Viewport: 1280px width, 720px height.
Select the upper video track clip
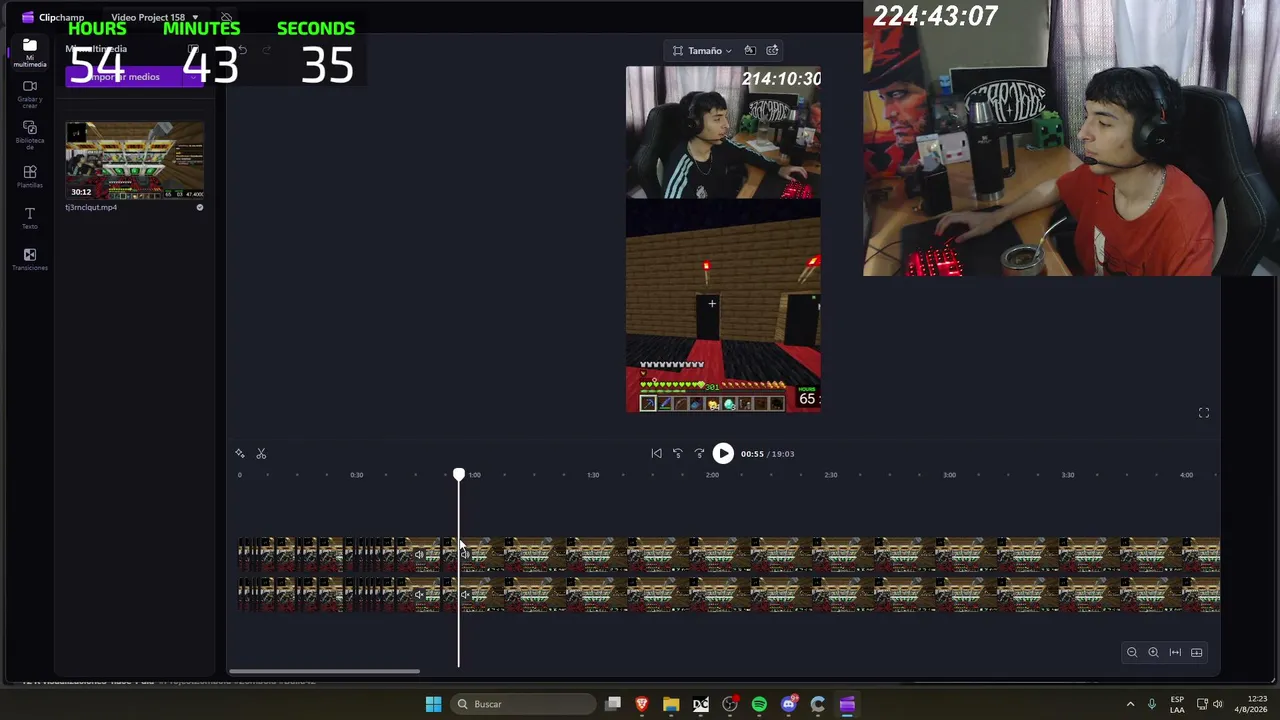pos(840,555)
